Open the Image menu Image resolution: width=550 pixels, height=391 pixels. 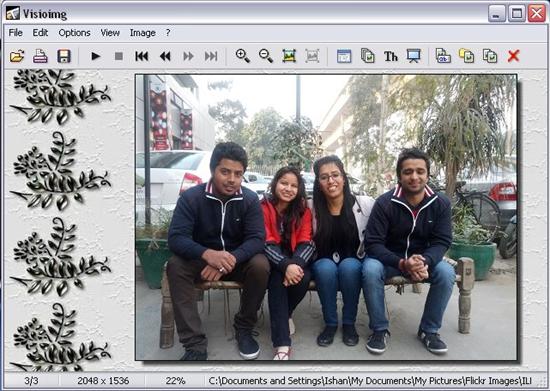coord(142,33)
